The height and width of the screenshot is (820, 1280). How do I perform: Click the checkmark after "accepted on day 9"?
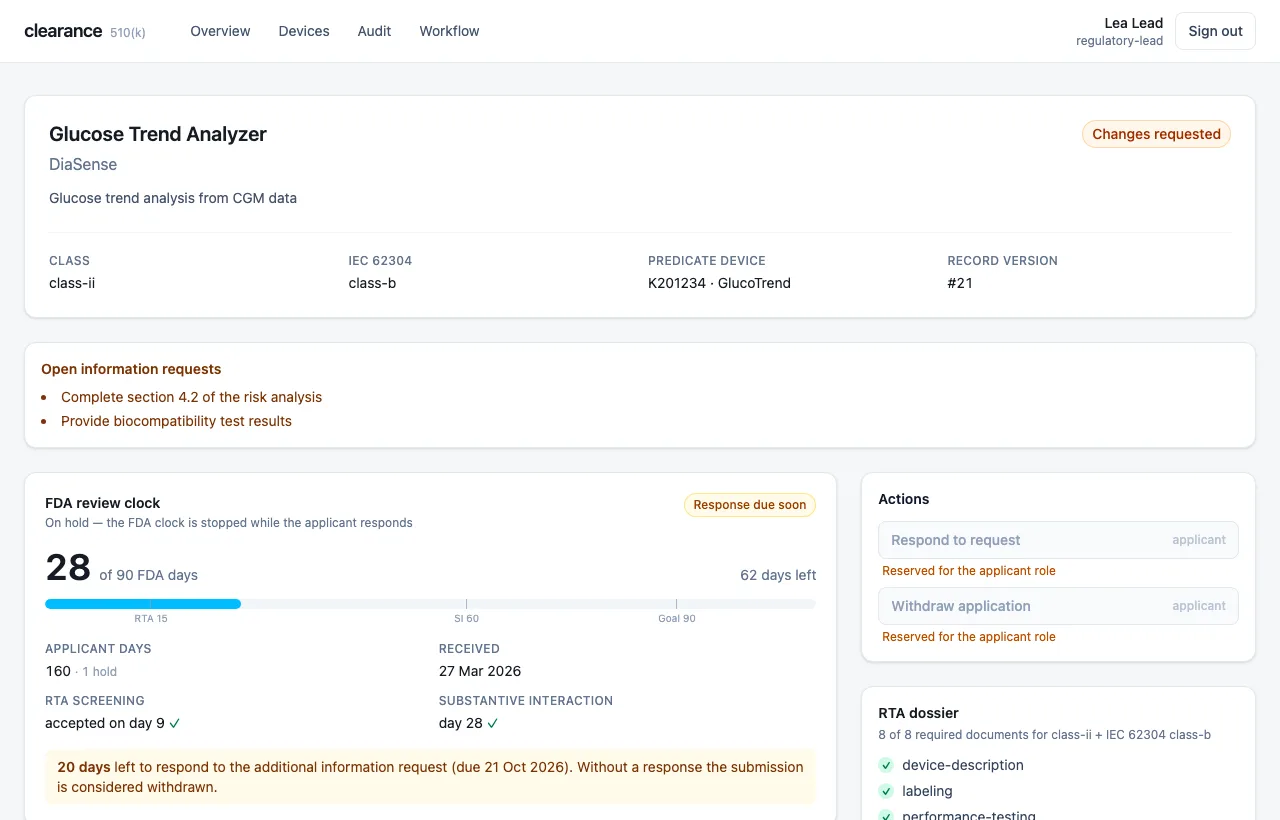point(175,723)
